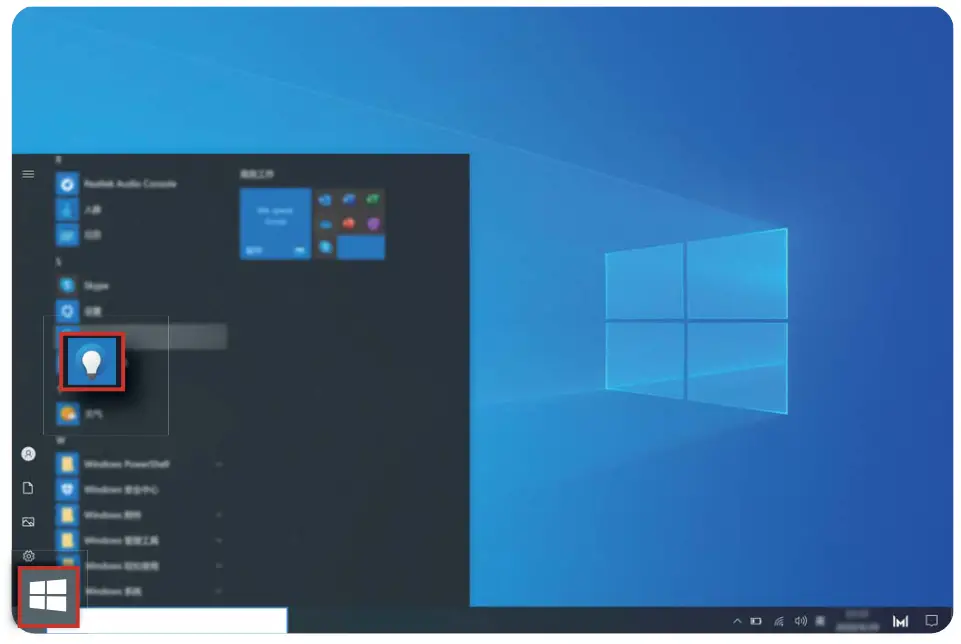This screenshot has height=644, width=961.
Task: Open user account icon in Start sidebar
Action: click(28, 453)
